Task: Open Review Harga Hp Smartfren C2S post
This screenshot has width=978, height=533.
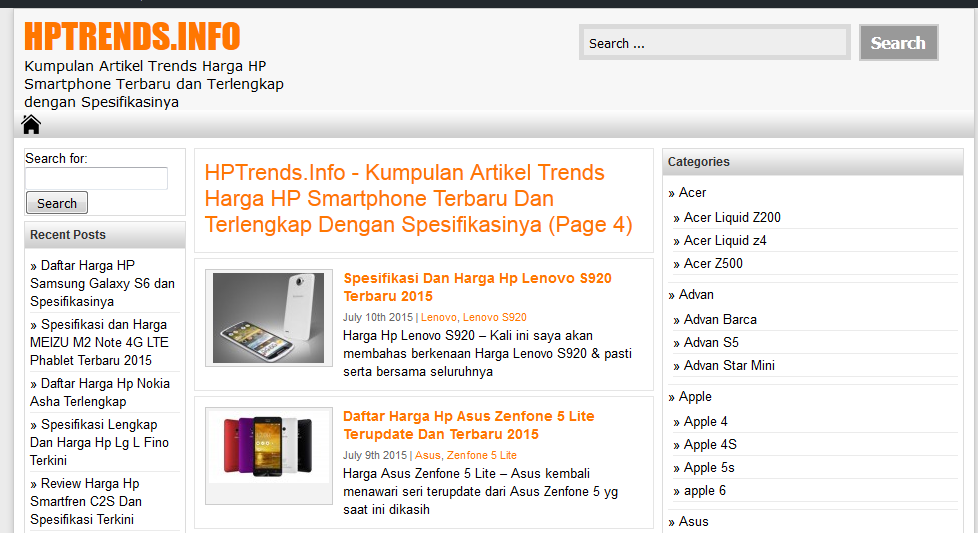Action: [x=86, y=501]
